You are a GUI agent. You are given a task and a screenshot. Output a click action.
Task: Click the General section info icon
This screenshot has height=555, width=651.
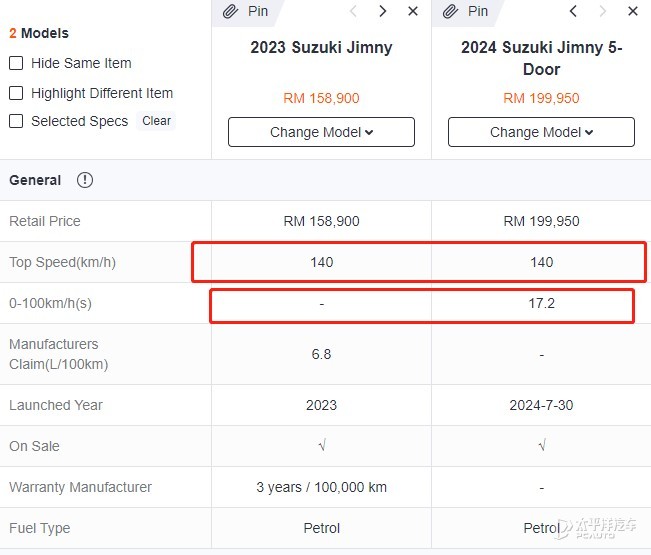pyautogui.click(x=85, y=180)
